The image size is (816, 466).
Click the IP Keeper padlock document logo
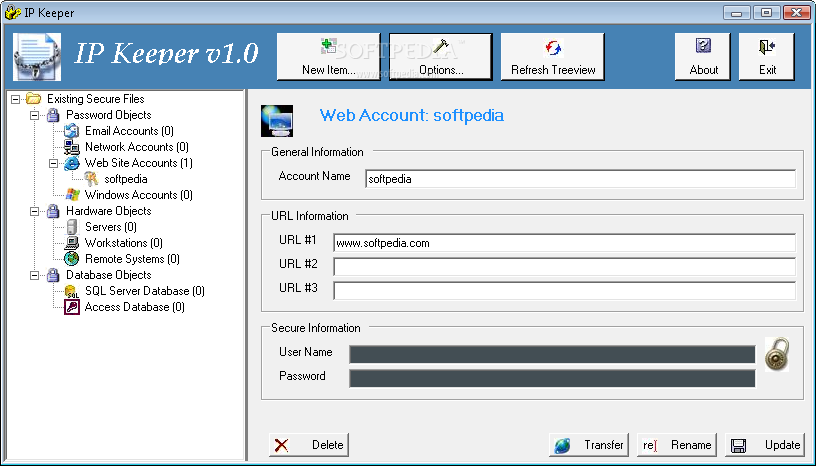(x=37, y=57)
